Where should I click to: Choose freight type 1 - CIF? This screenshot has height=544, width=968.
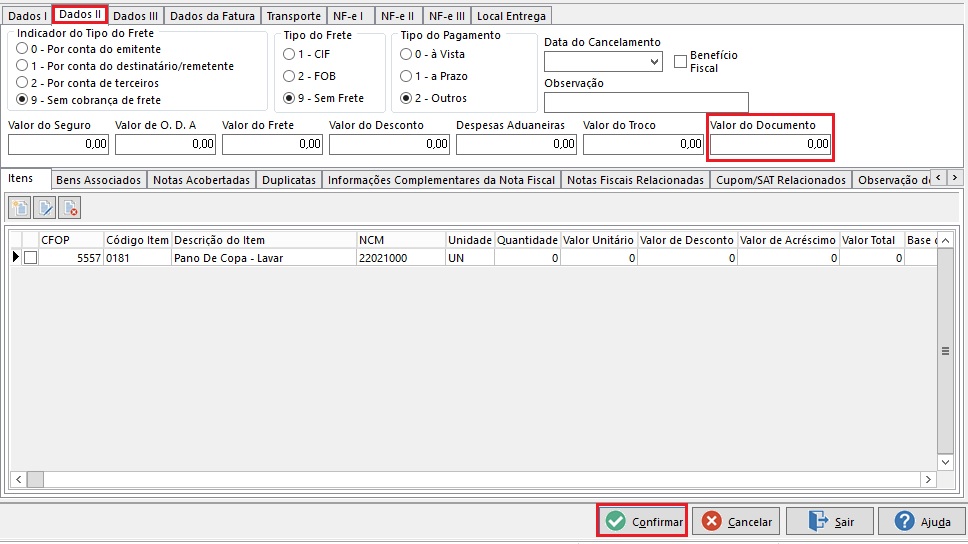pos(289,54)
